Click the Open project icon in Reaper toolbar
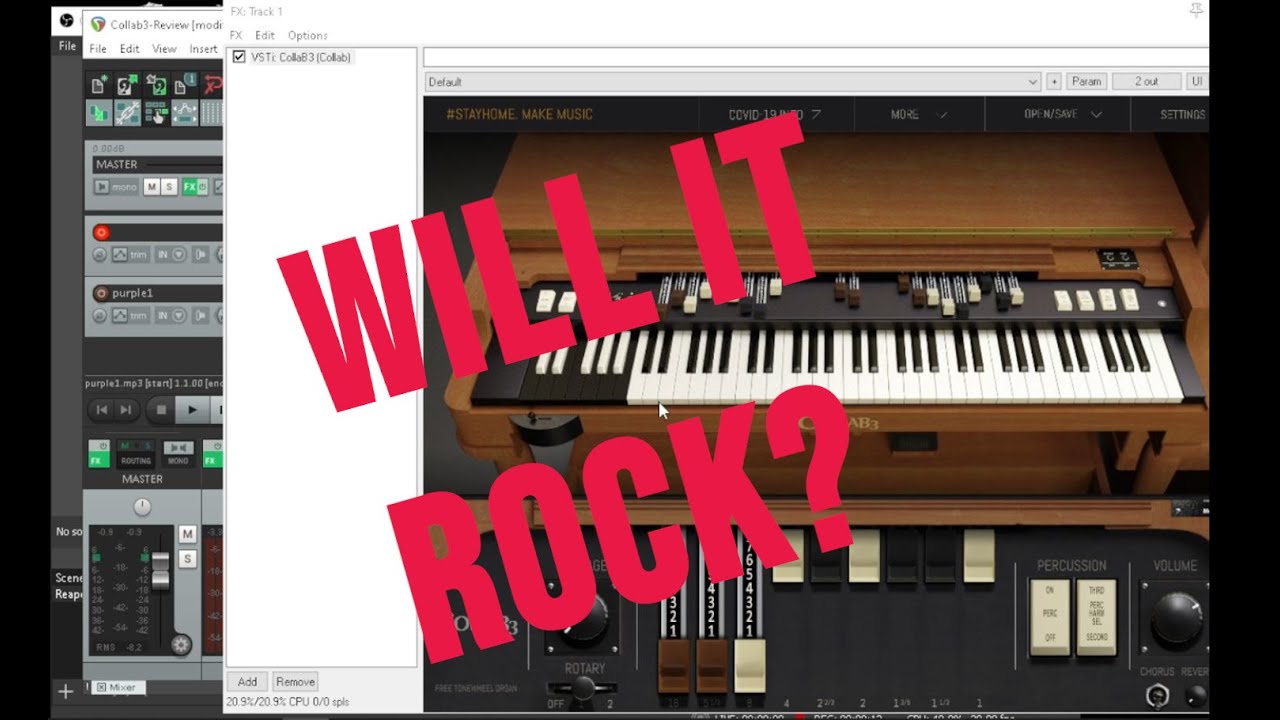1280x720 pixels. 127,86
